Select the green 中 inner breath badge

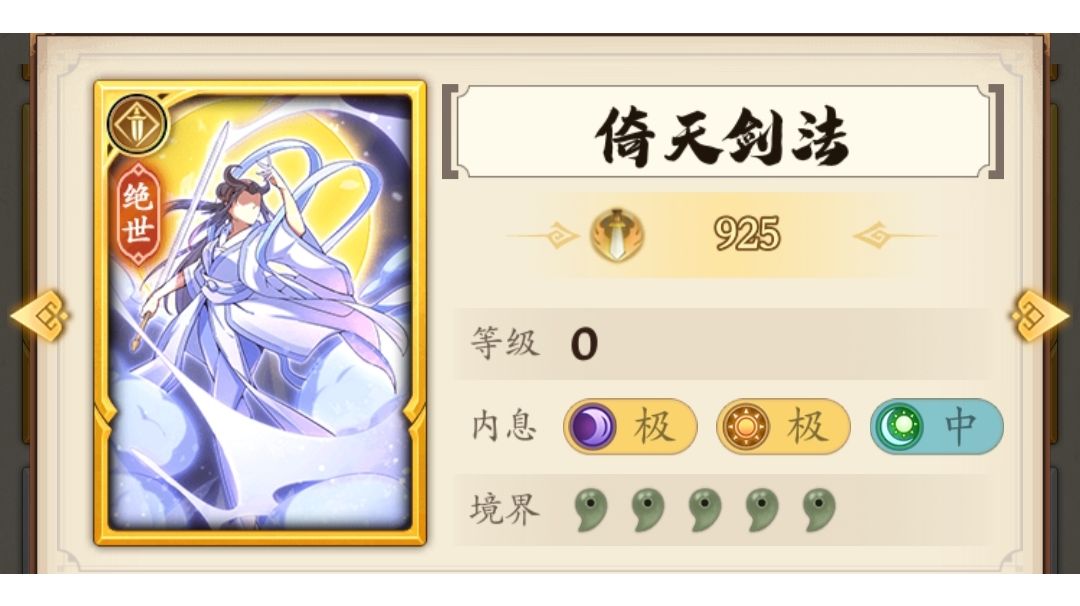[937, 426]
